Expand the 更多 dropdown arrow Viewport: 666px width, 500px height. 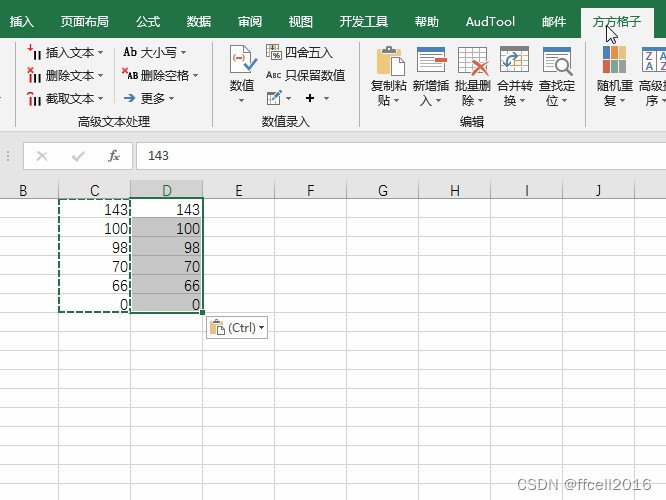click(172, 99)
